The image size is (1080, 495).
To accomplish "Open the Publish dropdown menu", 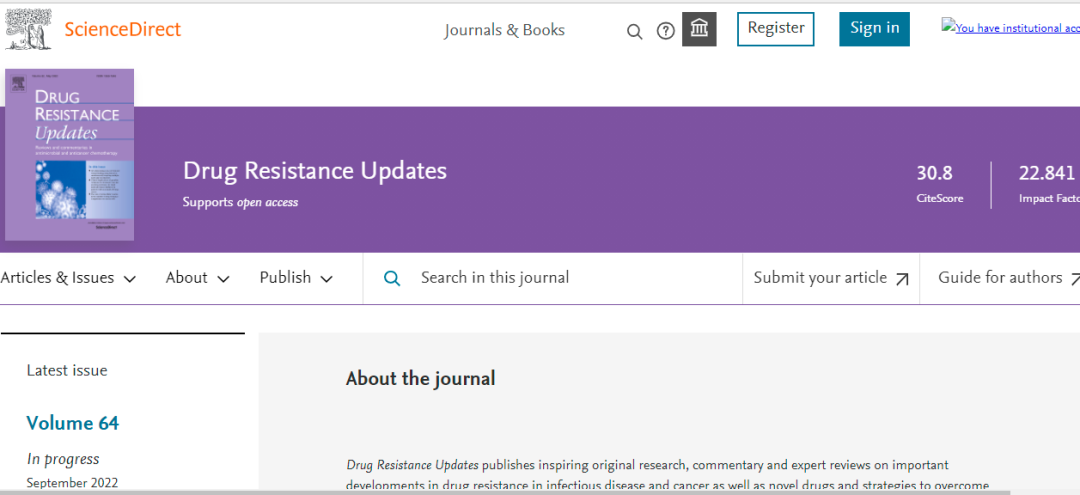I will 296,278.
